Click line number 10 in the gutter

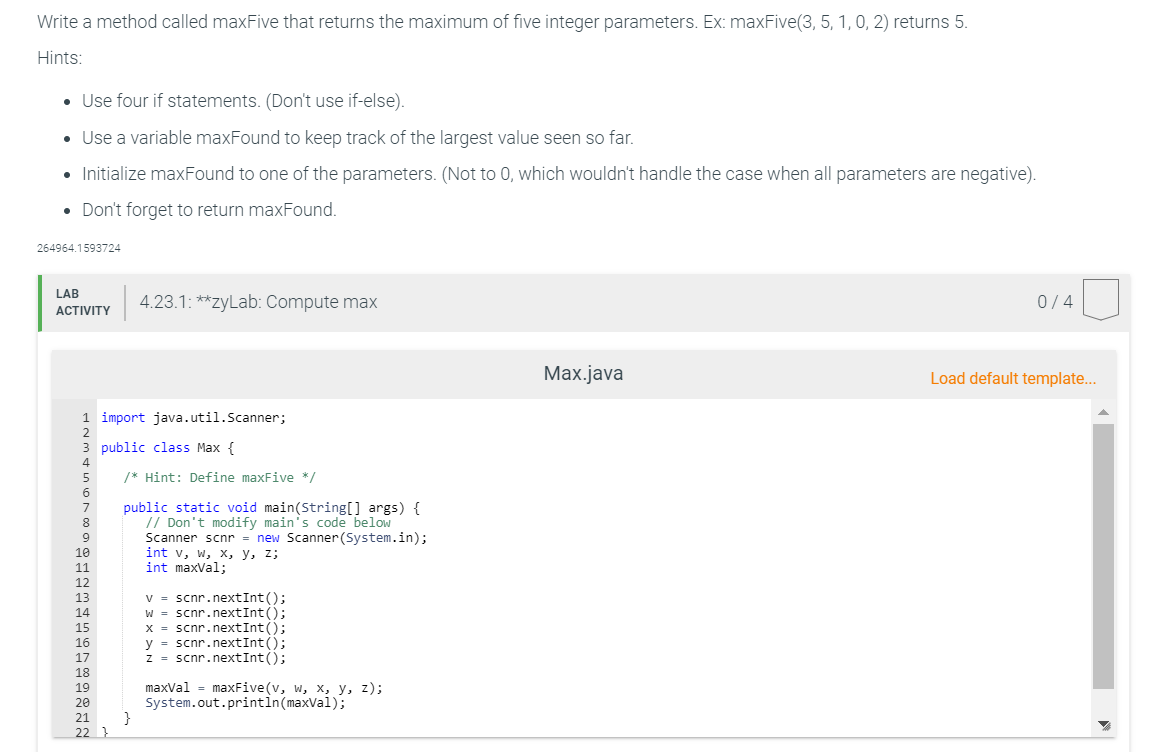click(85, 552)
